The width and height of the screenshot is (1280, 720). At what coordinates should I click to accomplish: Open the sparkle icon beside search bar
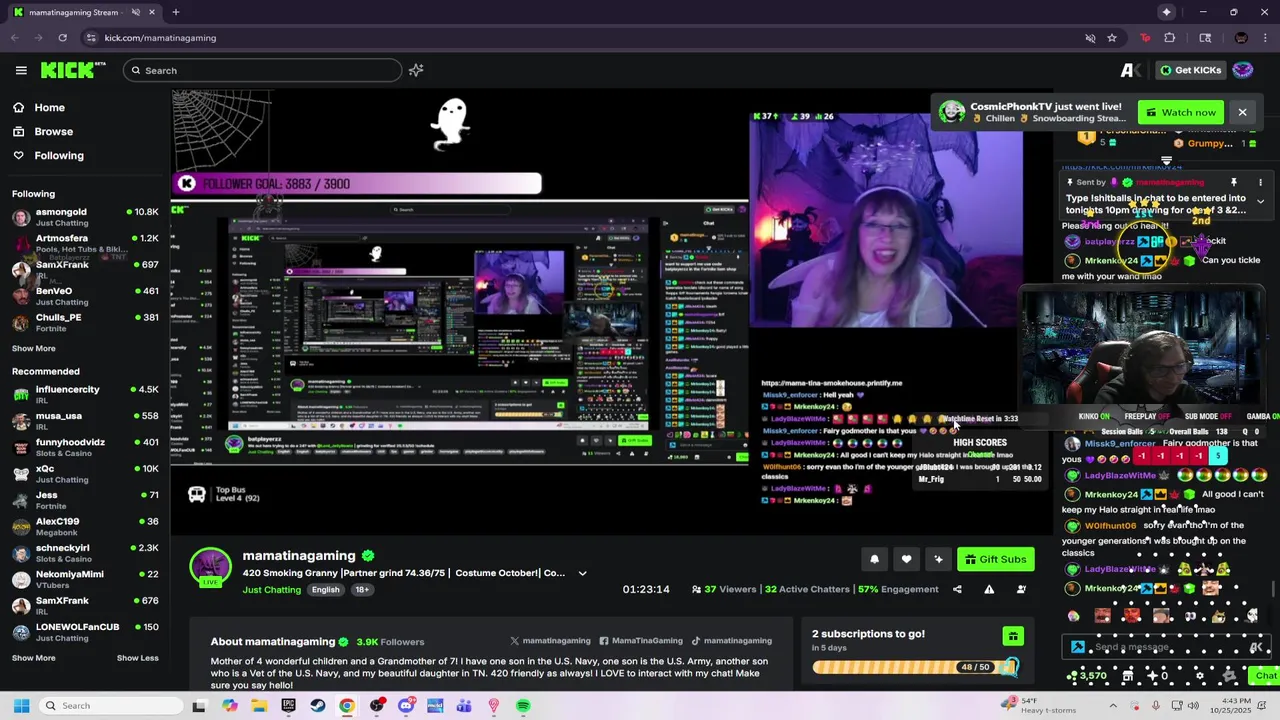(416, 70)
